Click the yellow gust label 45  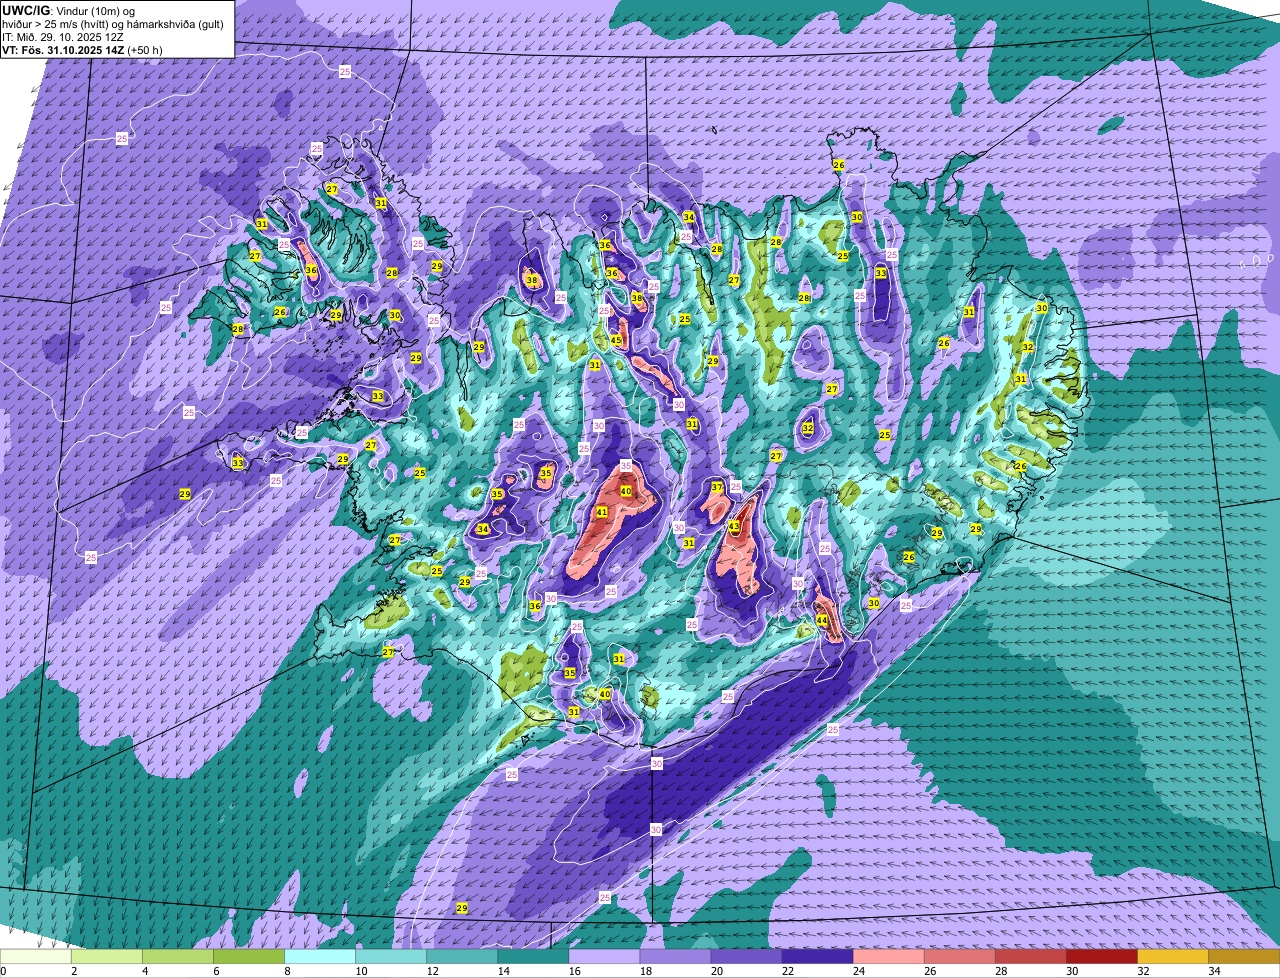616,341
